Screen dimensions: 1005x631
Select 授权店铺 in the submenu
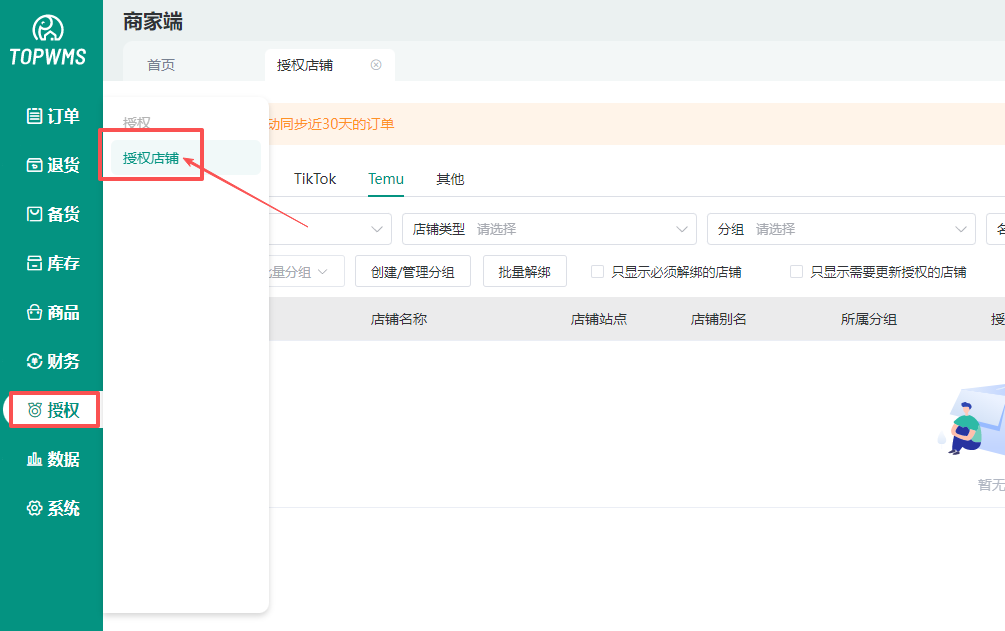[151, 158]
